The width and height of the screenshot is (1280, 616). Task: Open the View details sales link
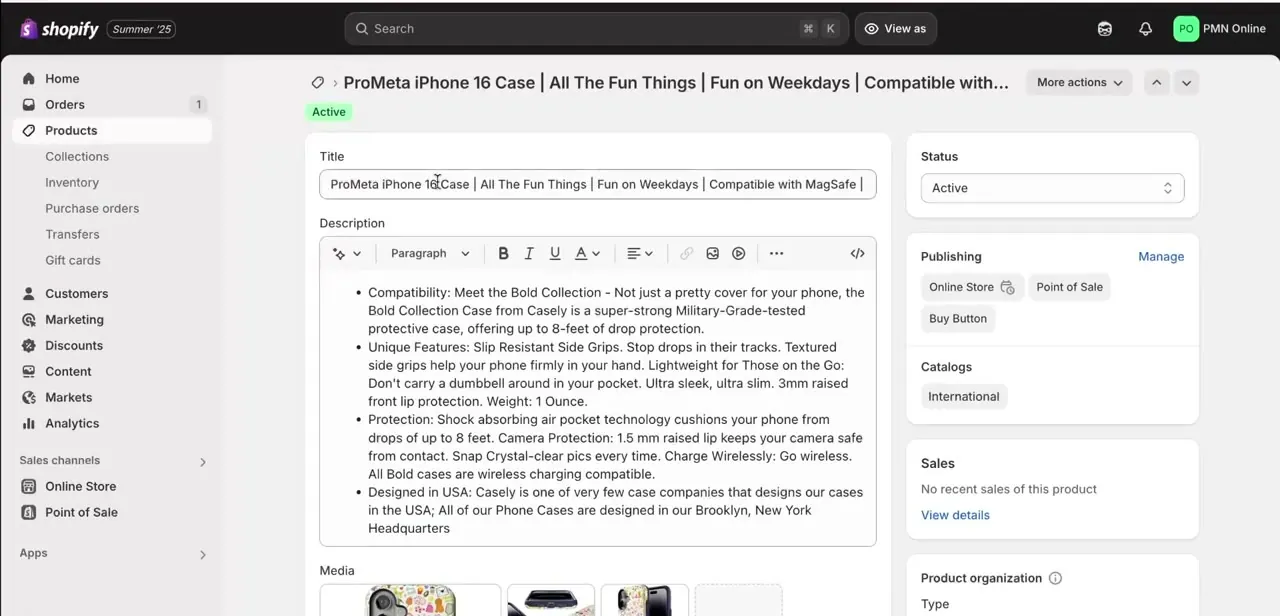point(955,516)
